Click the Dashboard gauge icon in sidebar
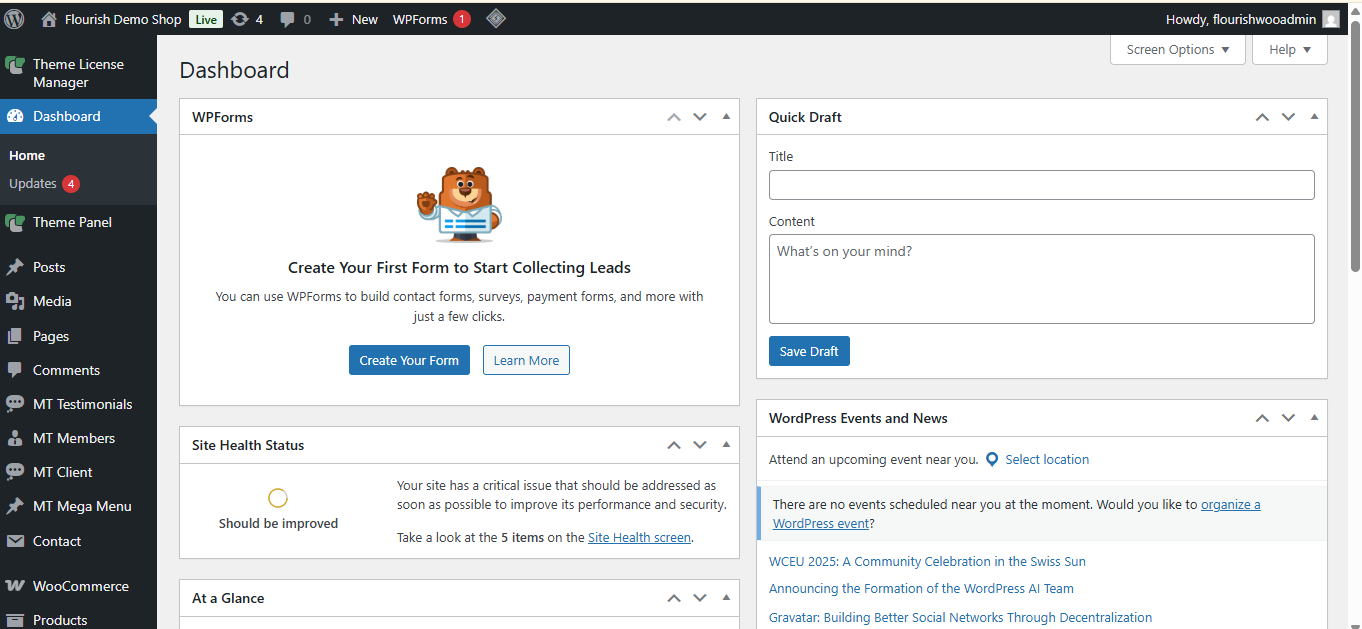The height and width of the screenshot is (629, 1362). (15, 116)
